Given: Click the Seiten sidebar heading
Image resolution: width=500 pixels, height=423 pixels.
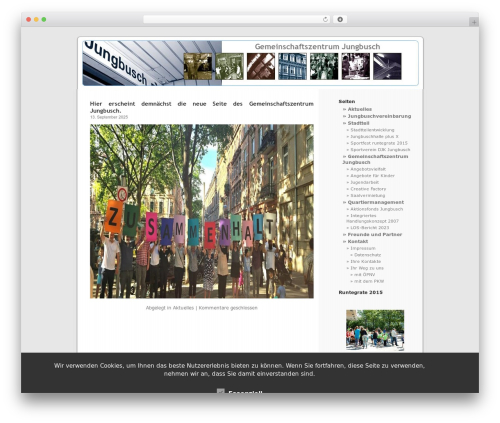Looking at the screenshot, I should coord(347,101).
